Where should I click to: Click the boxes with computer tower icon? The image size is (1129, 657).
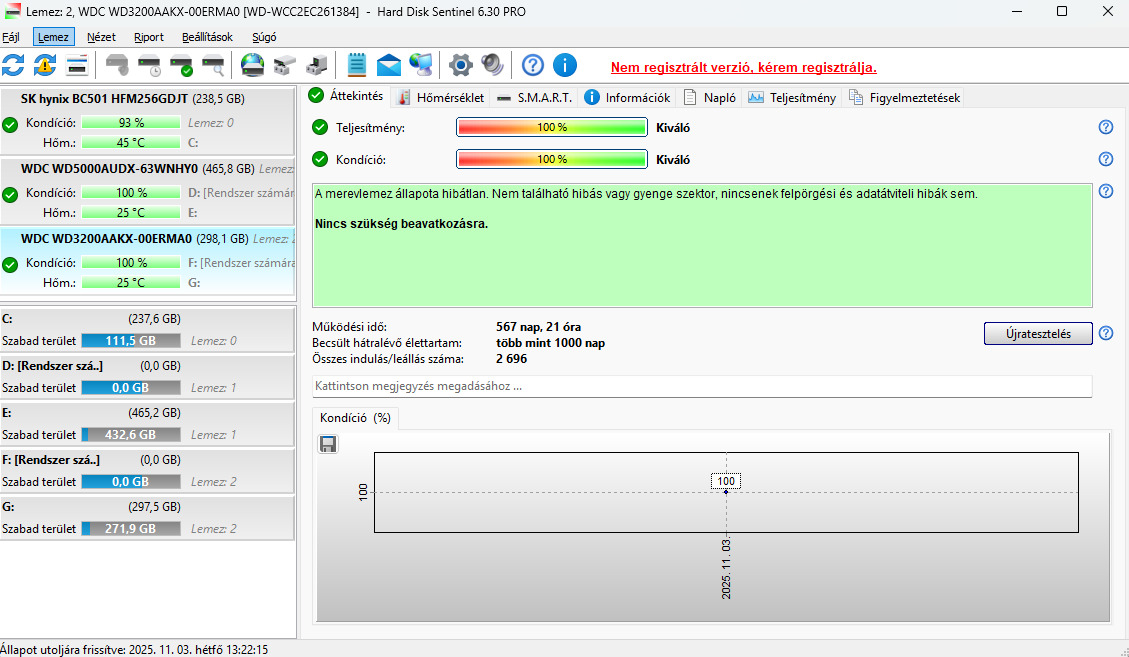316,65
